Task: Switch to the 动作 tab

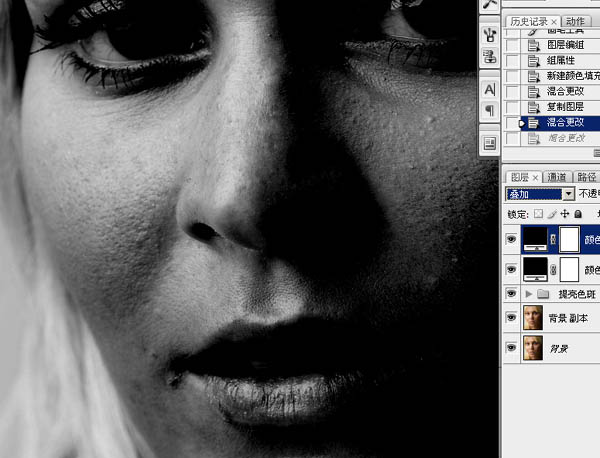Action: click(x=575, y=21)
